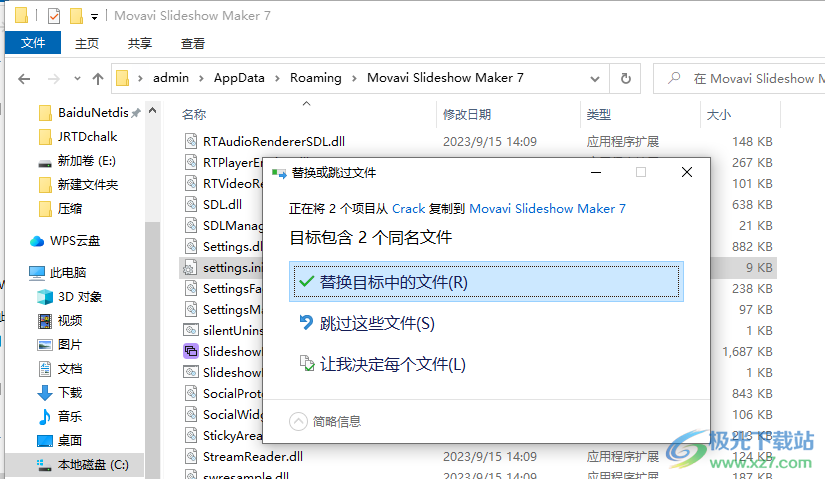Image resolution: width=825 pixels, height=479 pixels.
Task: Select BaiduNetdis folder in sidebar
Action: click(x=93, y=113)
